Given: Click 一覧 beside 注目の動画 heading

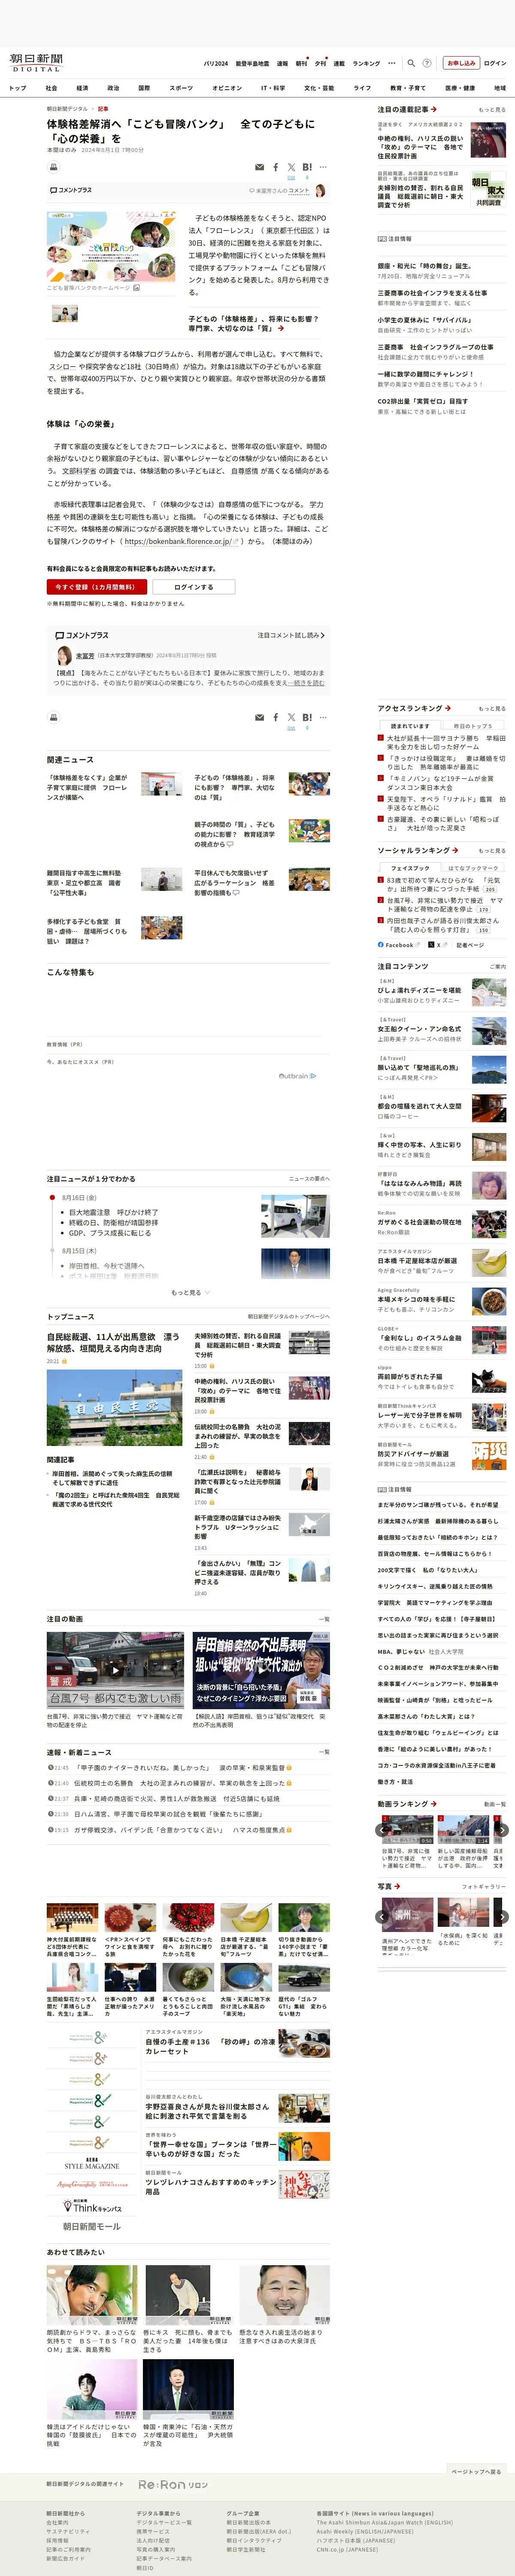Looking at the screenshot, I should (x=323, y=1619).
